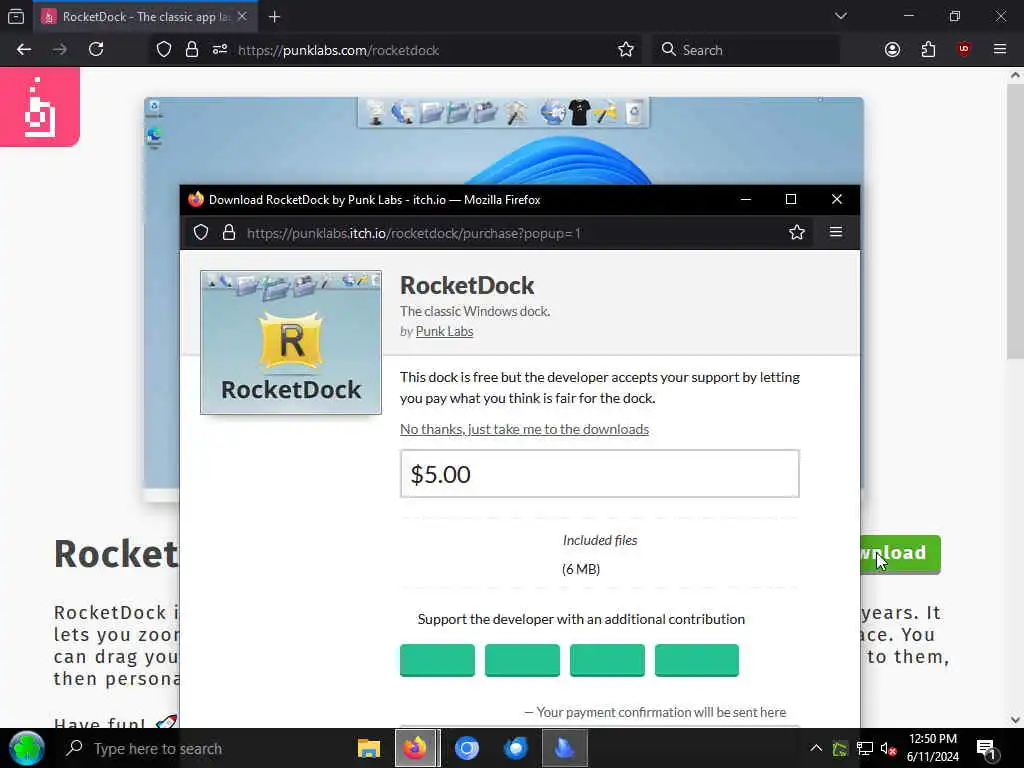Click the first green contribution button

click(438, 660)
